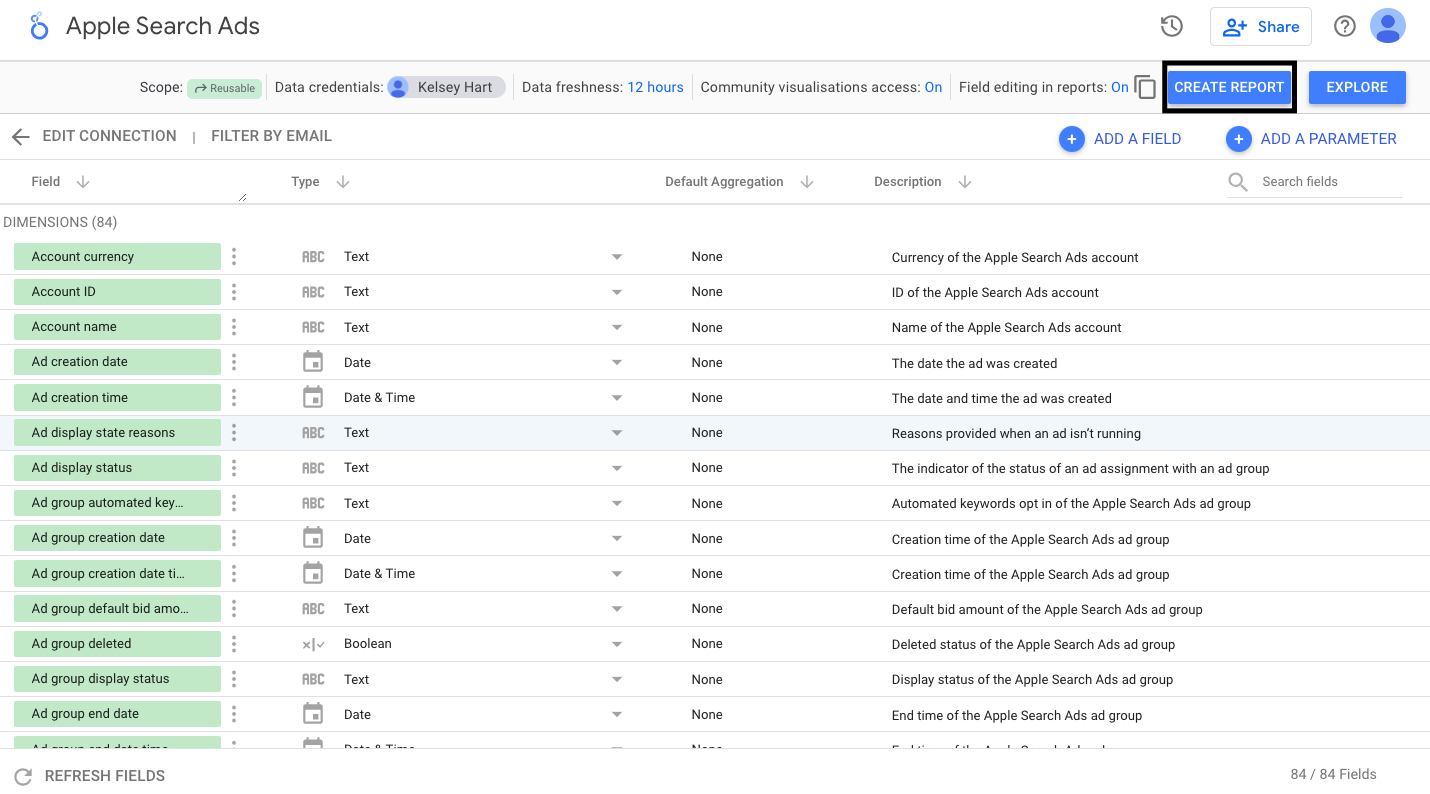Open the Looker Studio home logo
The height and width of the screenshot is (794, 1430).
point(38,26)
